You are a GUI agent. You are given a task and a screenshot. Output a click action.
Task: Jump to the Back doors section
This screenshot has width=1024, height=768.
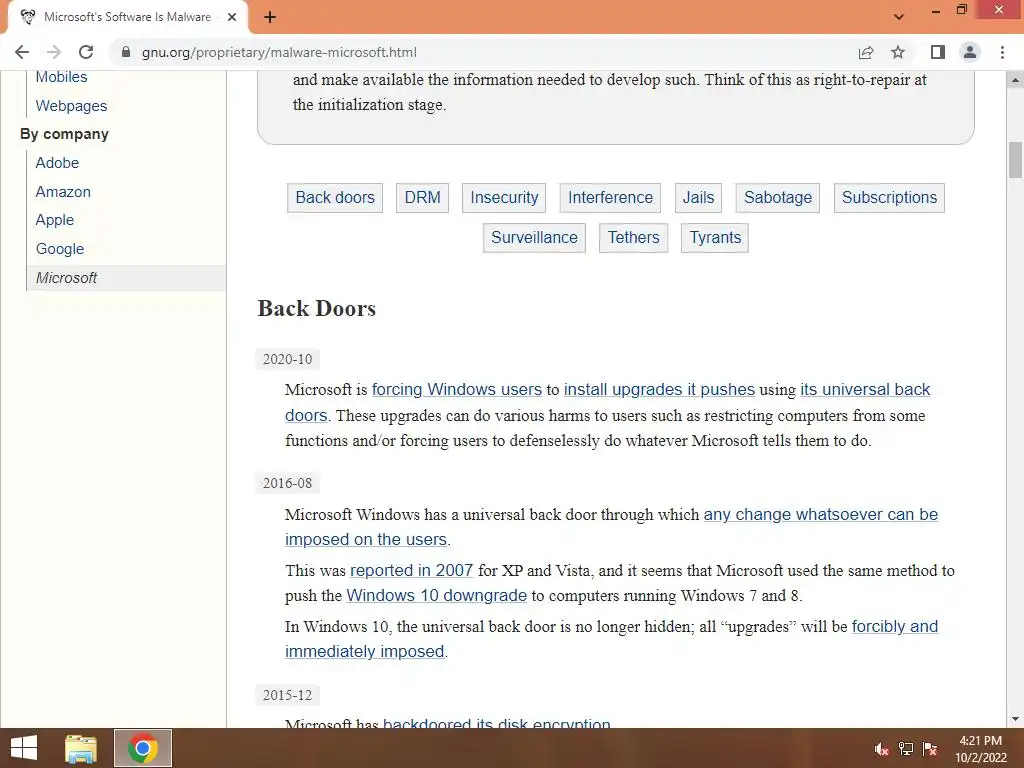pos(335,197)
